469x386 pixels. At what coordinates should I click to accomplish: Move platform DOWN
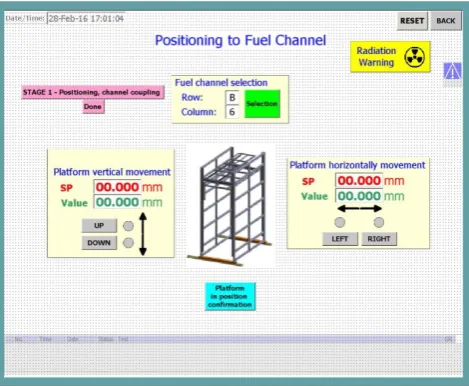[x=99, y=243]
